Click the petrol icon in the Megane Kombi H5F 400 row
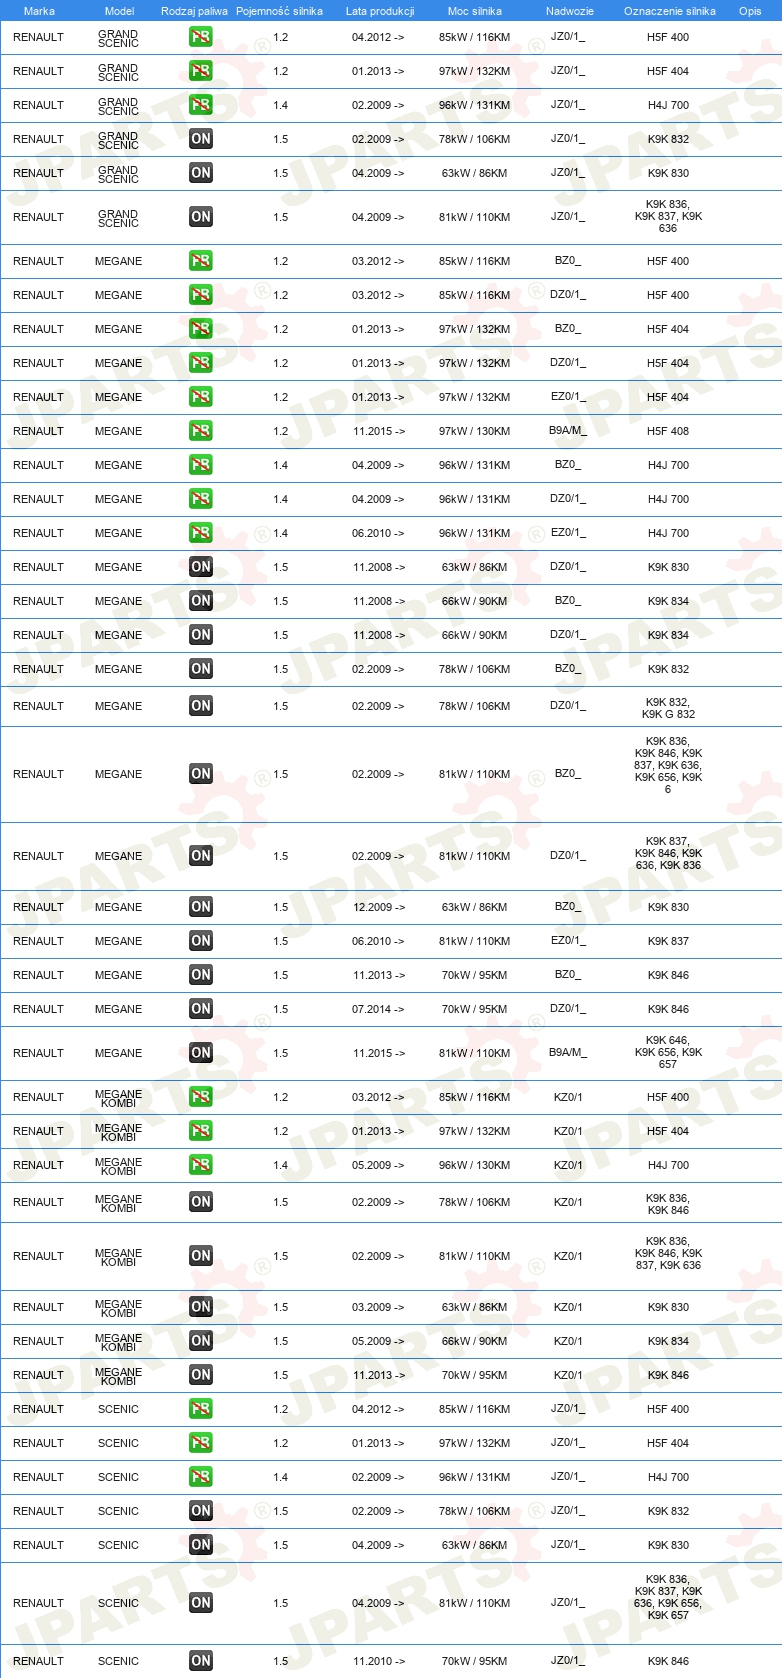Viewport: 782px width, 1678px height. click(201, 1097)
